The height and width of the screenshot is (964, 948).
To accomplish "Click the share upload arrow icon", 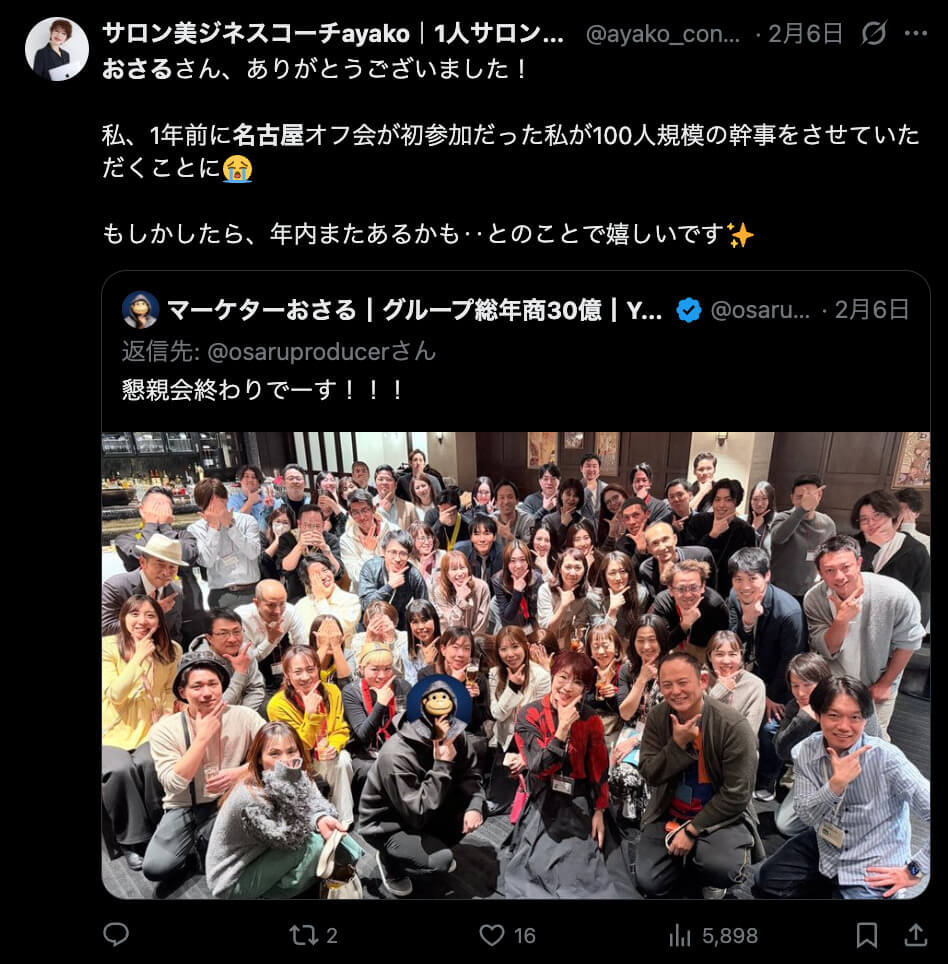I will point(915,935).
